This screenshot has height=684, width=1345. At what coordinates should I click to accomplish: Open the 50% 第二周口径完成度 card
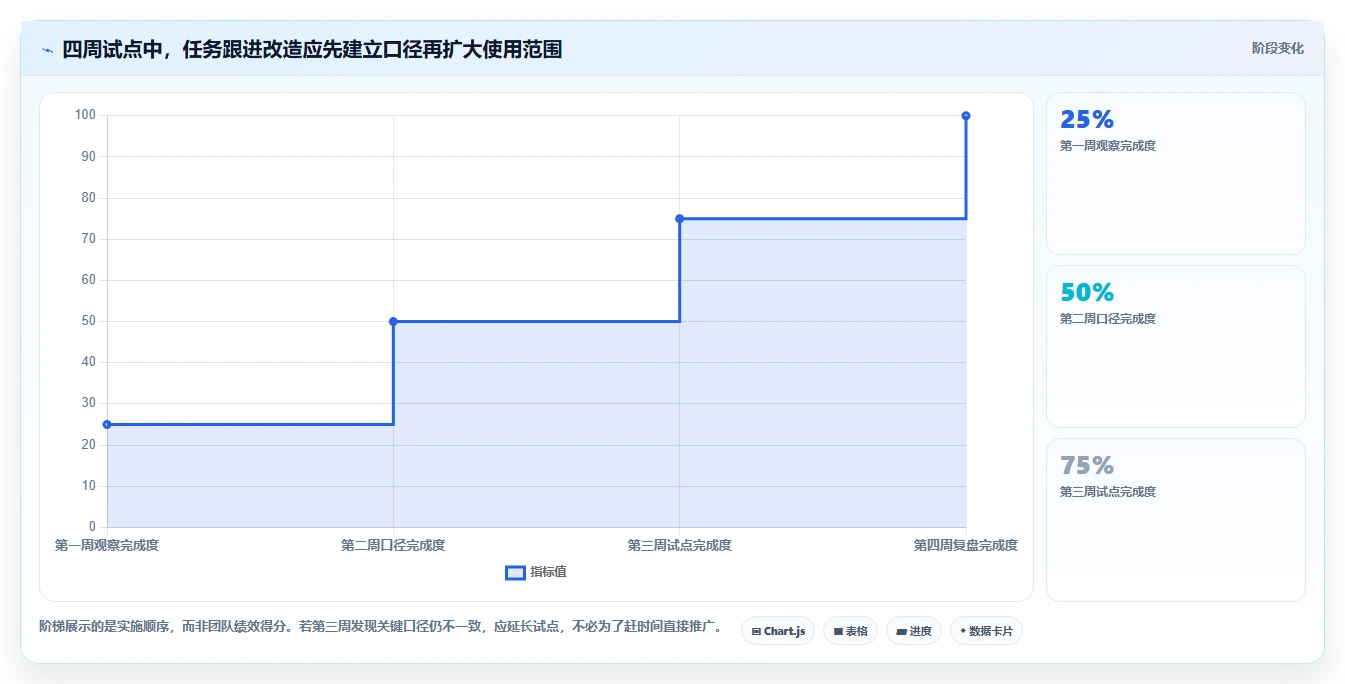pyautogui.click(x=1176, y=347)
